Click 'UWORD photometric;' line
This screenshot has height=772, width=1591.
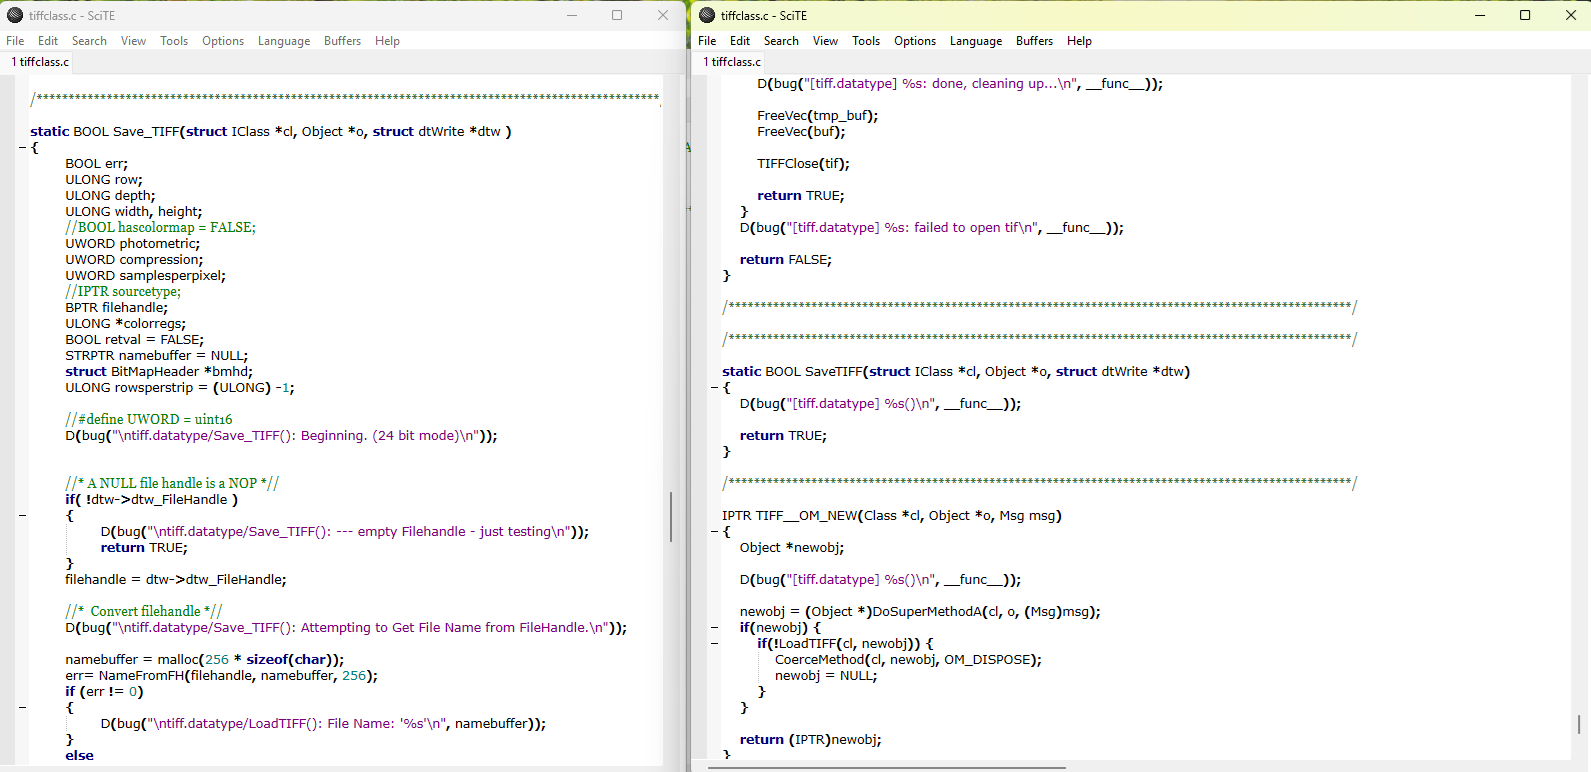click(x=133, y=243)
